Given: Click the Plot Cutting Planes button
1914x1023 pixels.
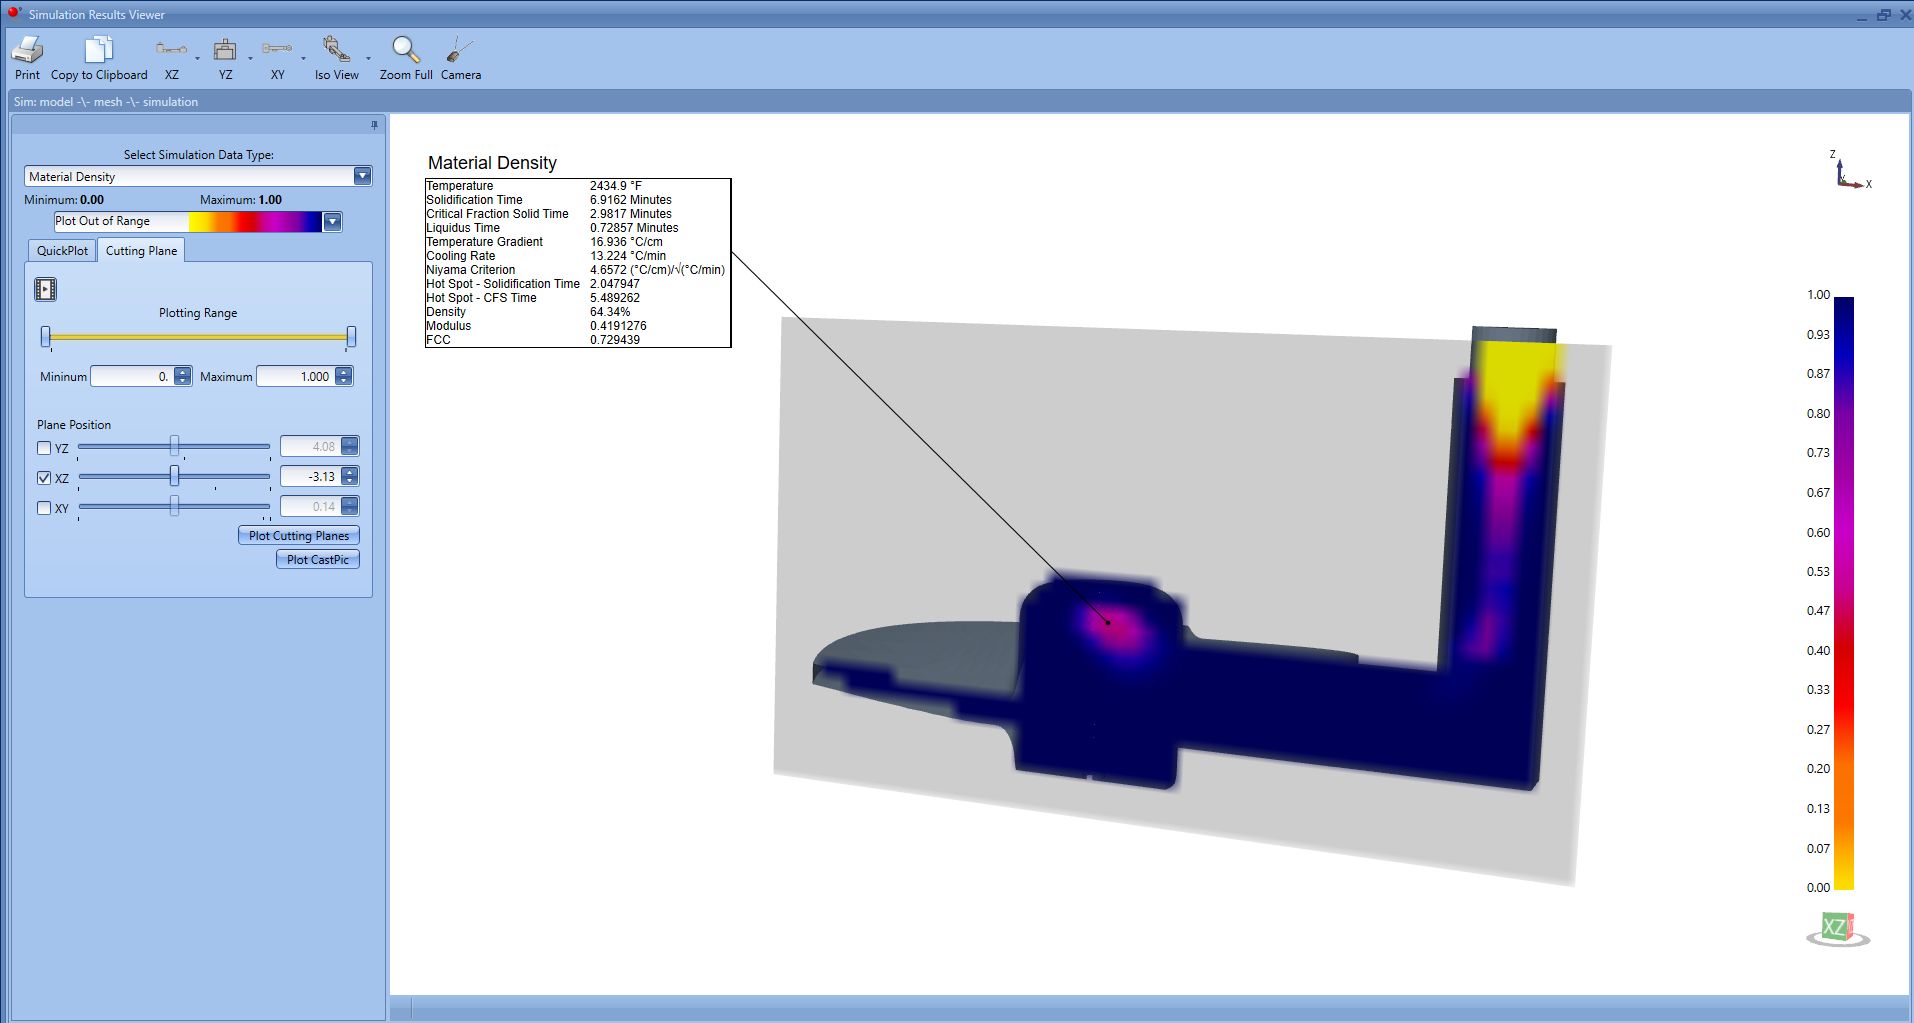Looking at the screenshot, I should (x=299, y=536).
